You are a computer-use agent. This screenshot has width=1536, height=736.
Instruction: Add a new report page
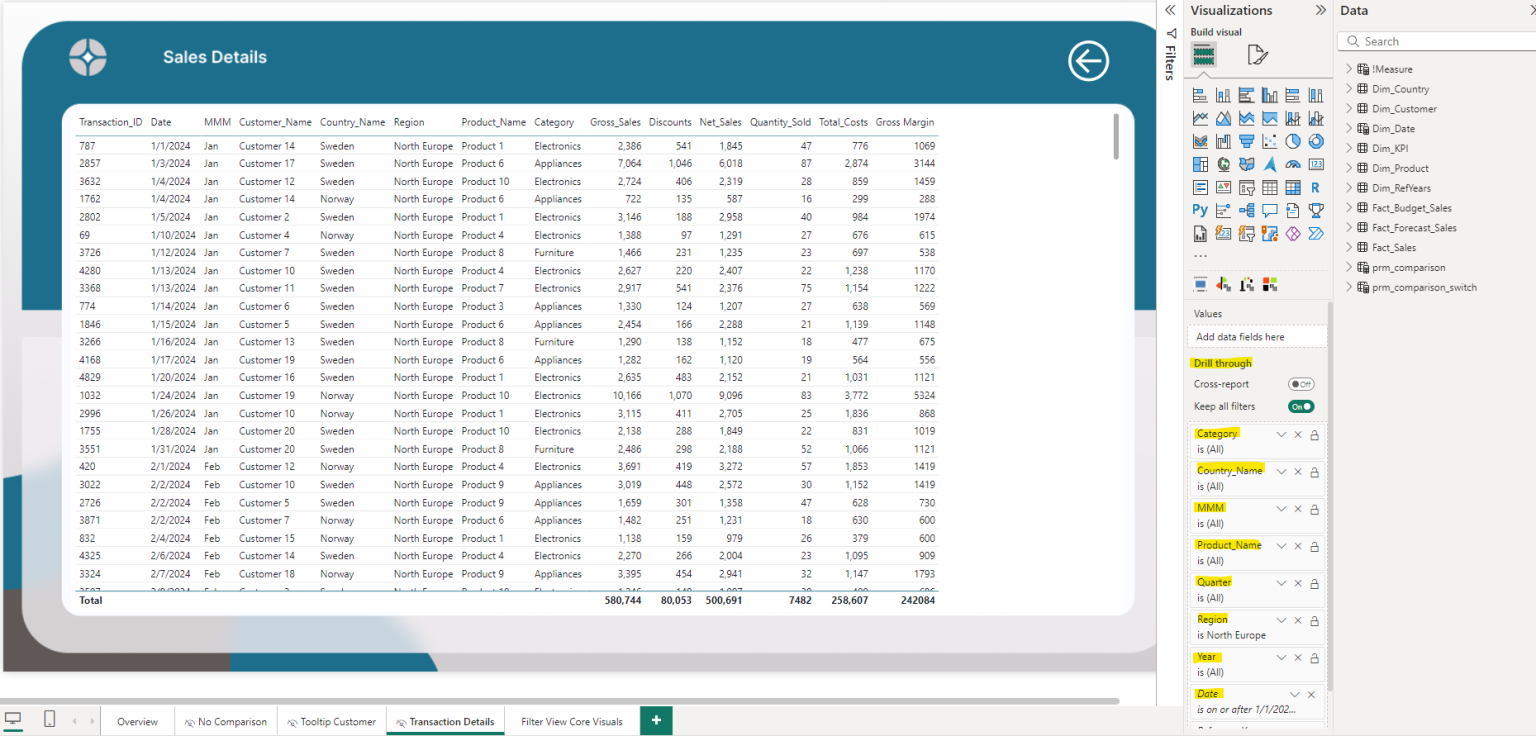tap(655, 720)
